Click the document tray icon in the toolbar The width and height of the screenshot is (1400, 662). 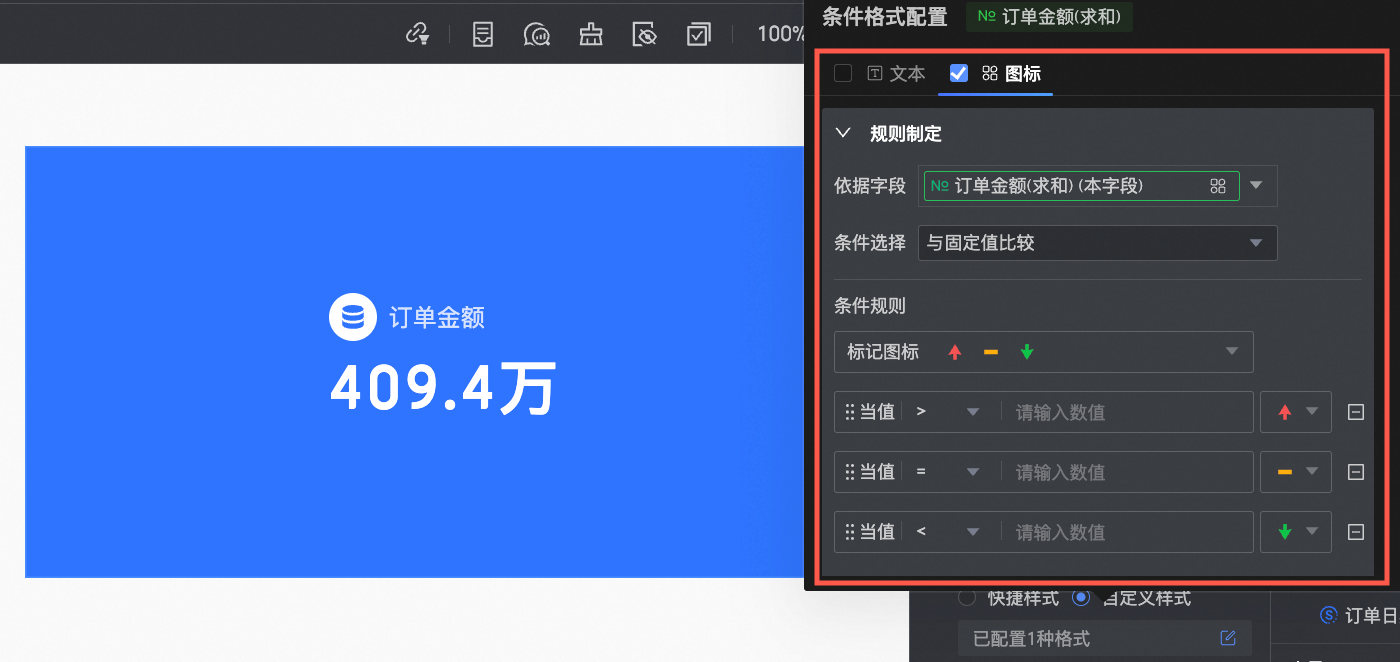pos(483,34)
